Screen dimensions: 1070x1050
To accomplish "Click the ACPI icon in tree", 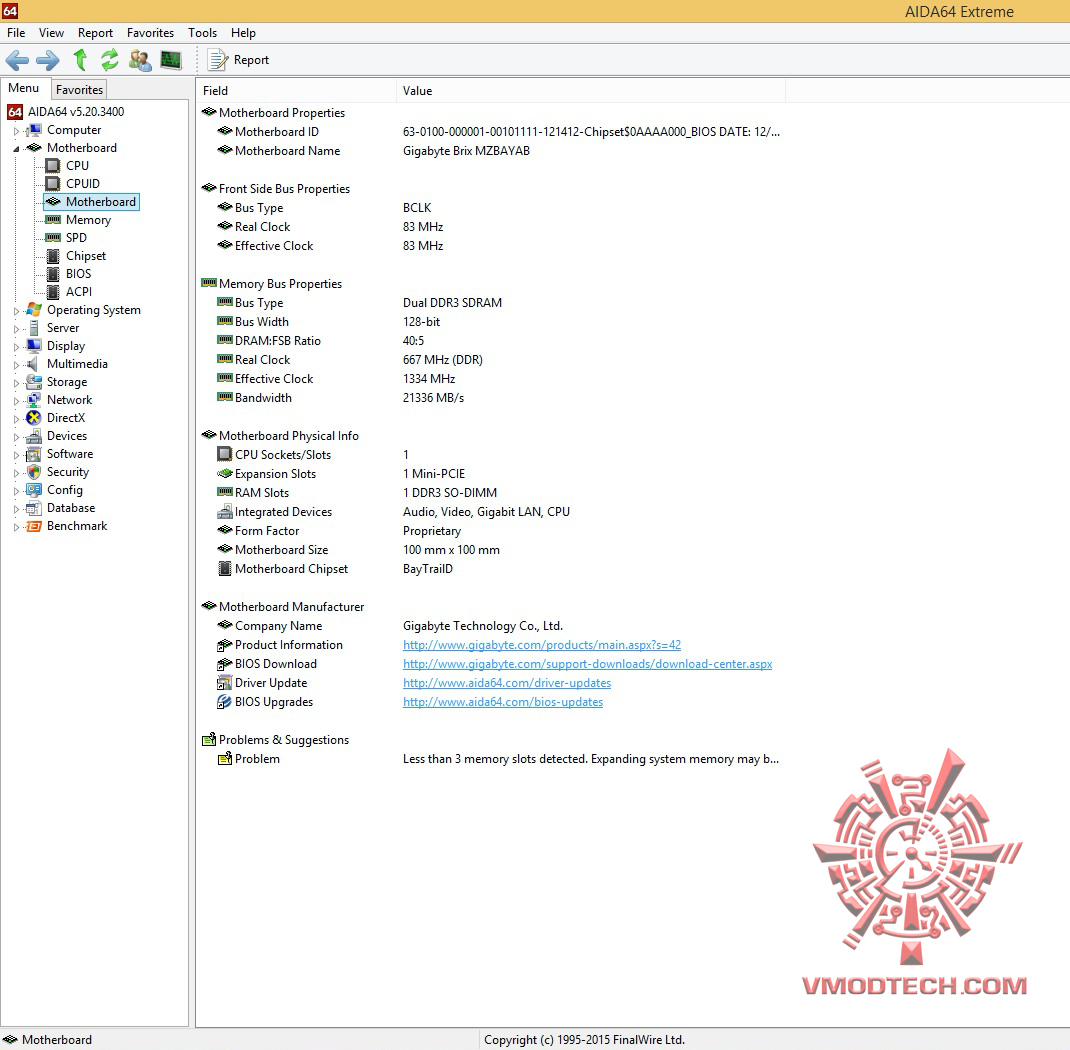I will coord(53,291).
